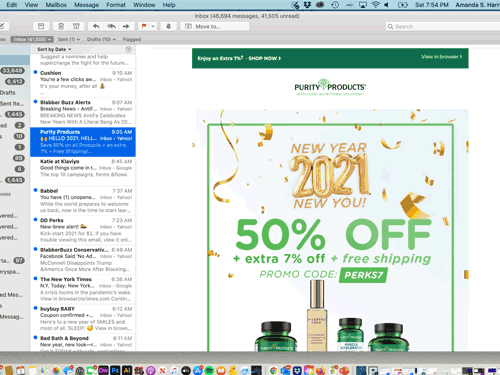Open the Message menu
This screenshot has width=500, height=375.
coord(86,5)
